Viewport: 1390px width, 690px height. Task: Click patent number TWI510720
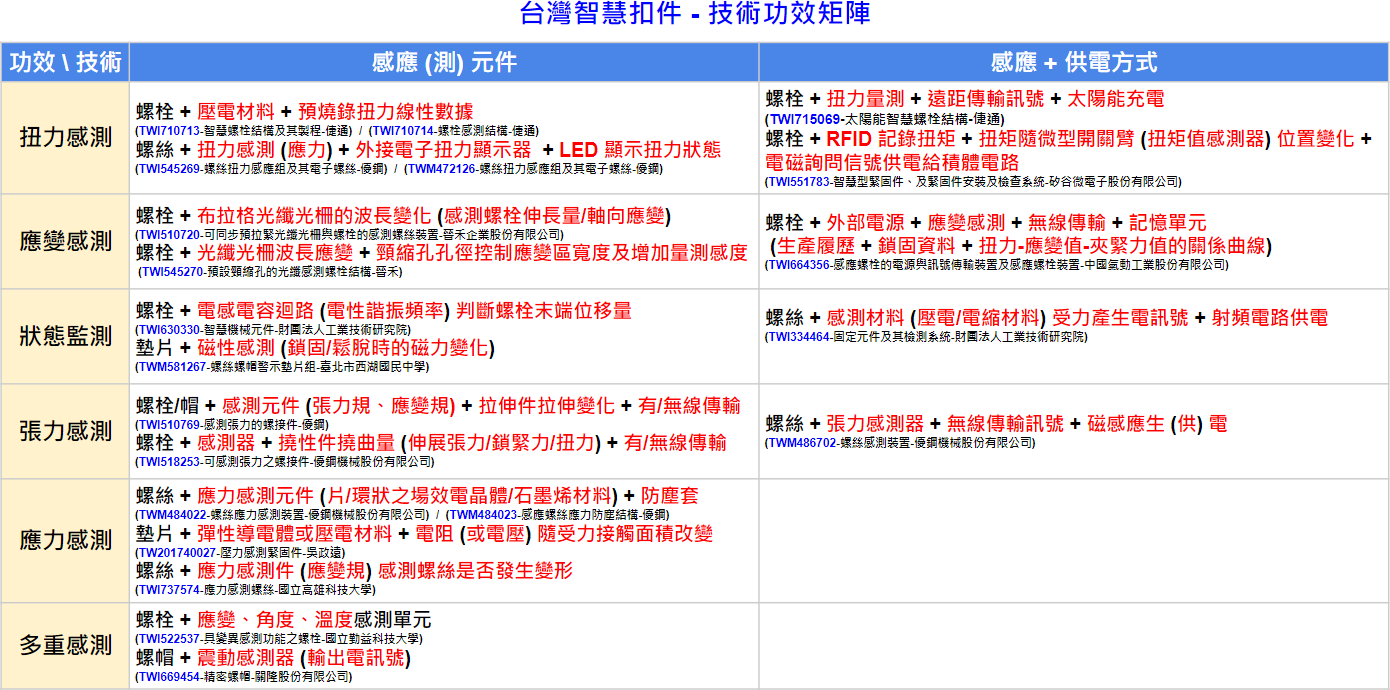click(169, 234)
